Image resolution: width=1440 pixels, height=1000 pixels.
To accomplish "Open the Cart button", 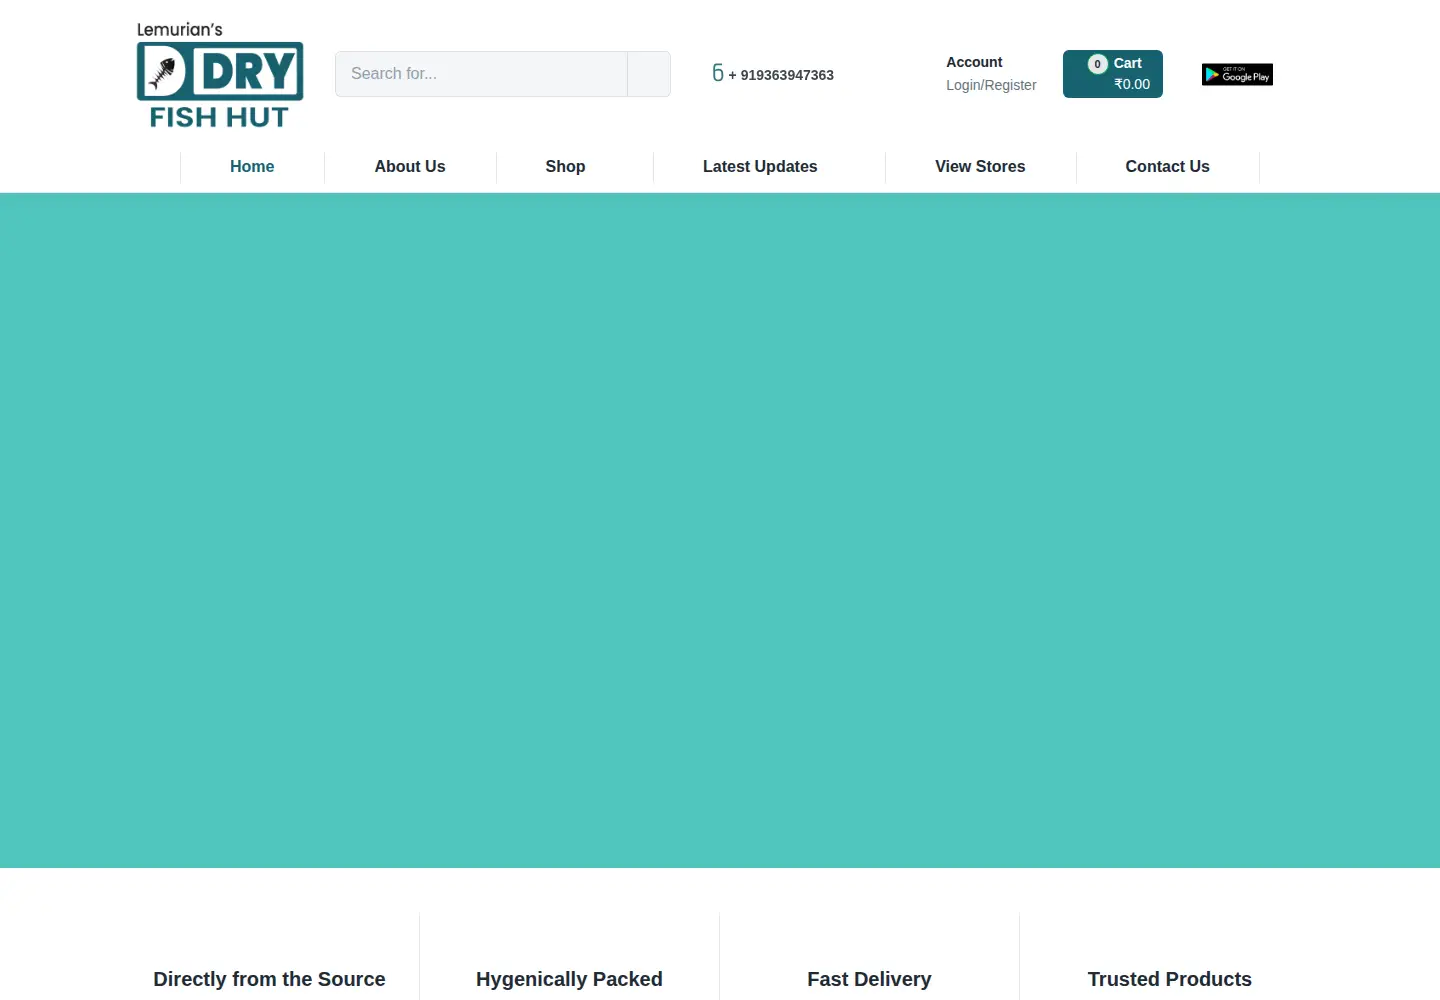I will pos(1113,74).
